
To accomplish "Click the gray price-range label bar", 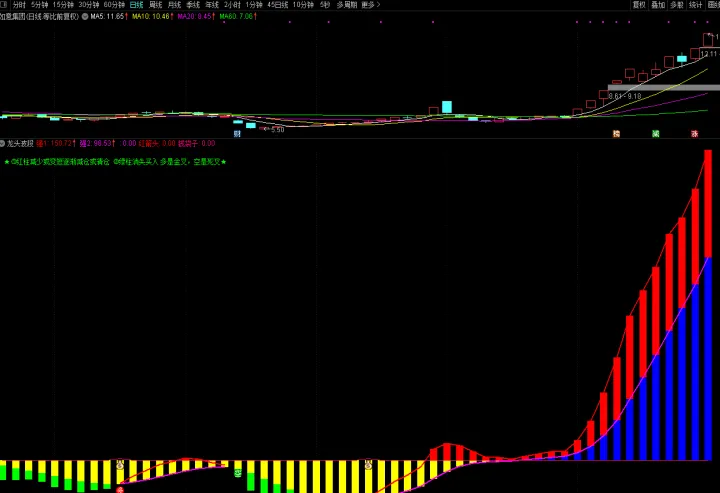I will (x=649, y=89).
